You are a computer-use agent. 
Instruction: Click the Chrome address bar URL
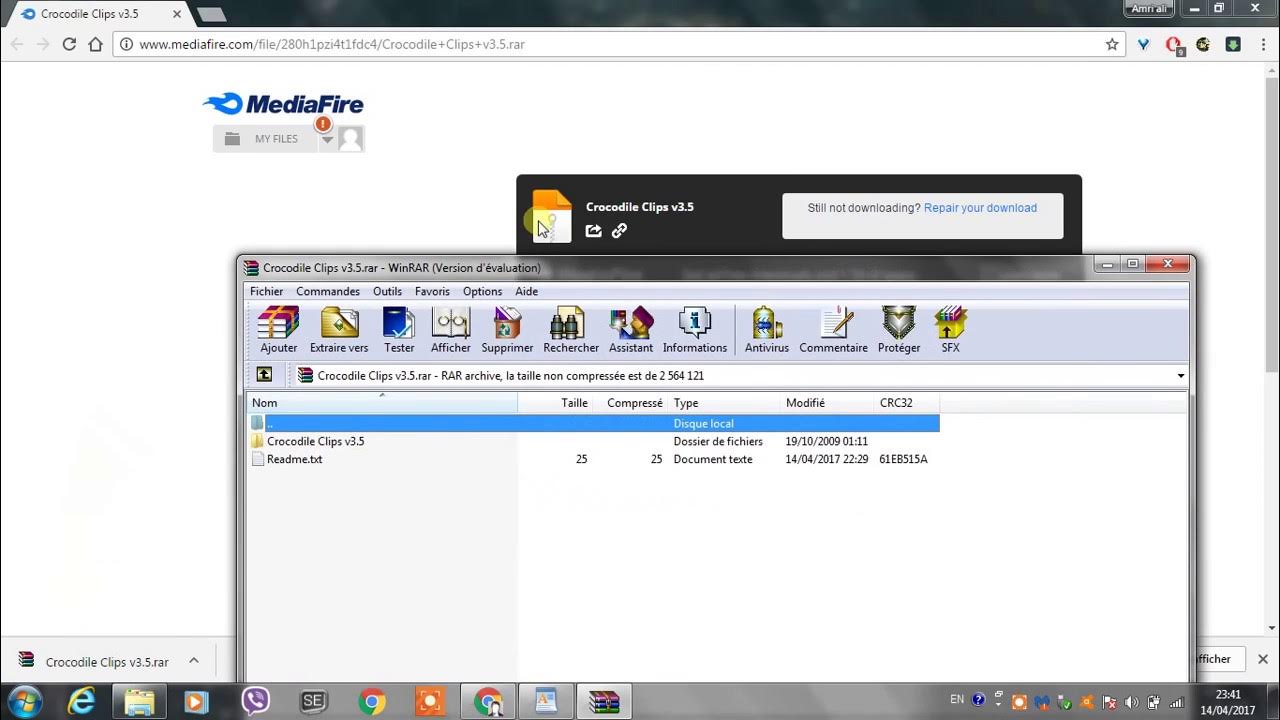332,44
